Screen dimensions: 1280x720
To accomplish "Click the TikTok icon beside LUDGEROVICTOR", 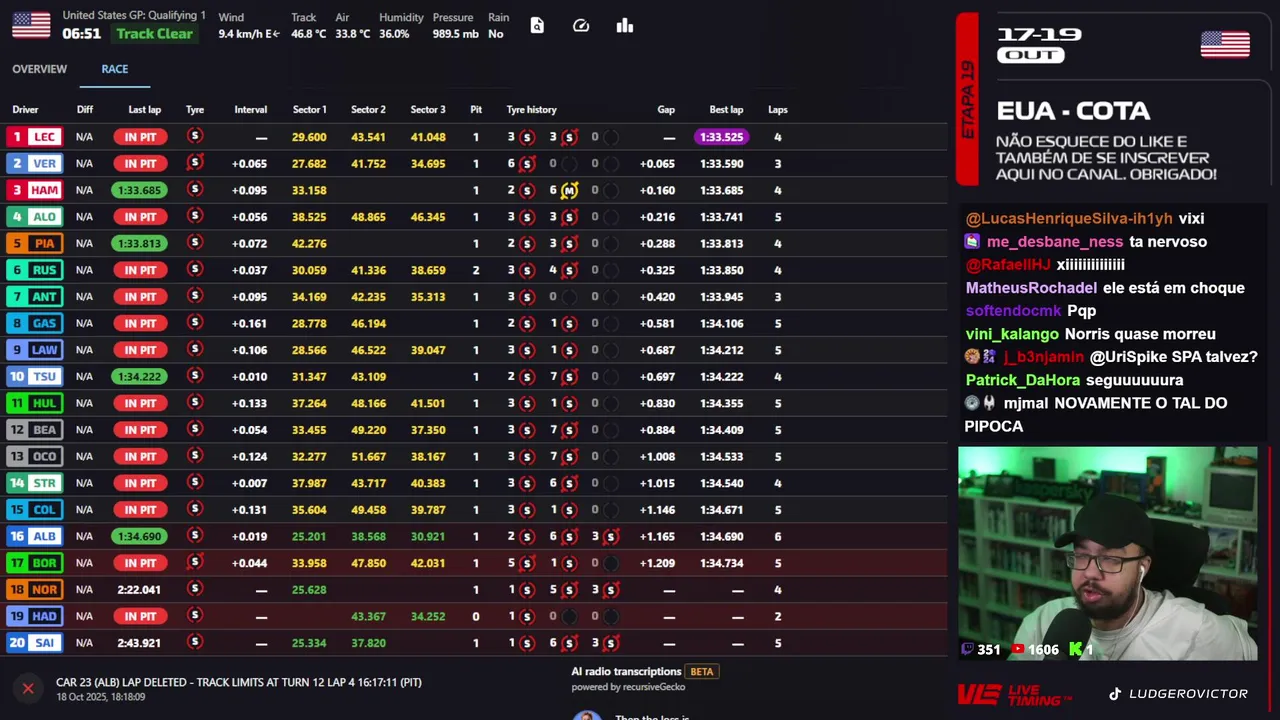I will click(x=1115, y=694).
